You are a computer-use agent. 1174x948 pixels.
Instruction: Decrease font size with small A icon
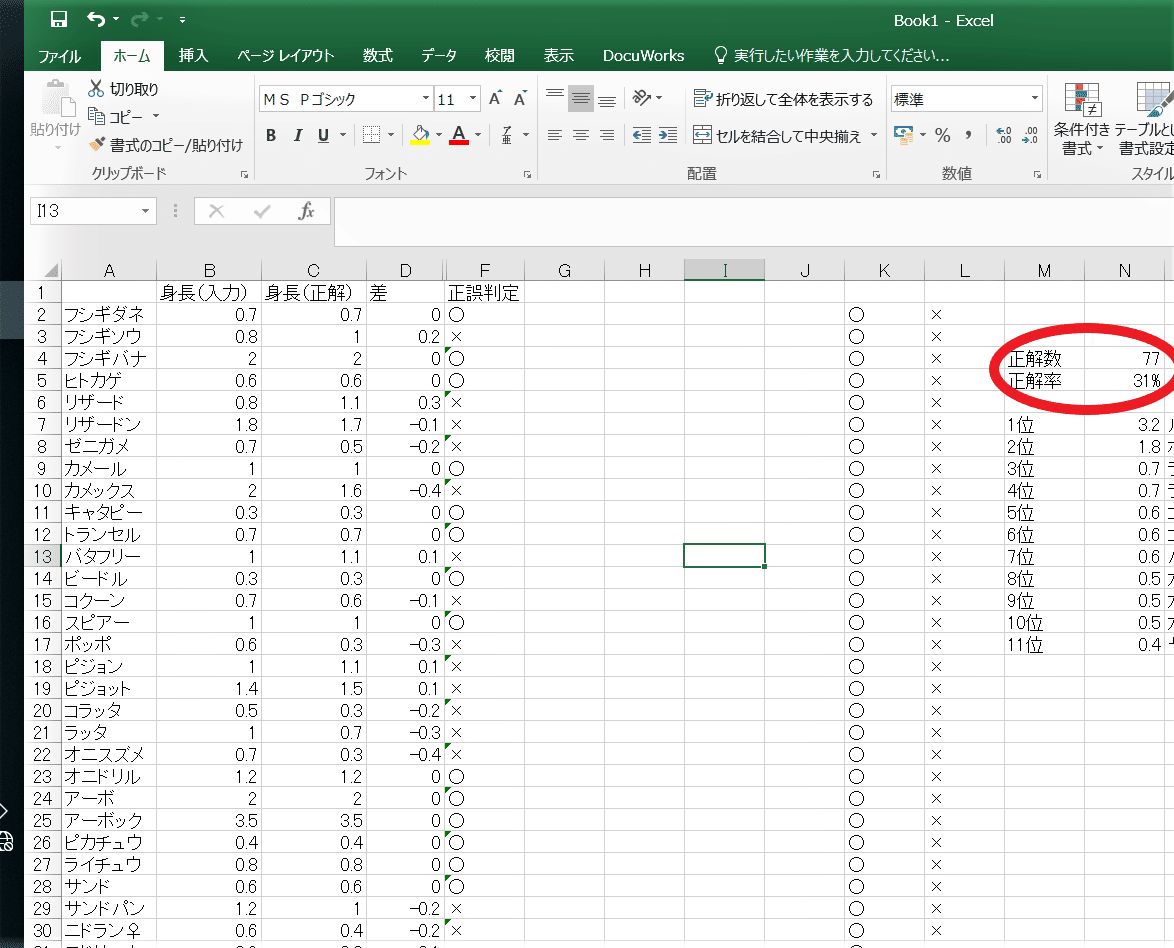pos(520,99)
